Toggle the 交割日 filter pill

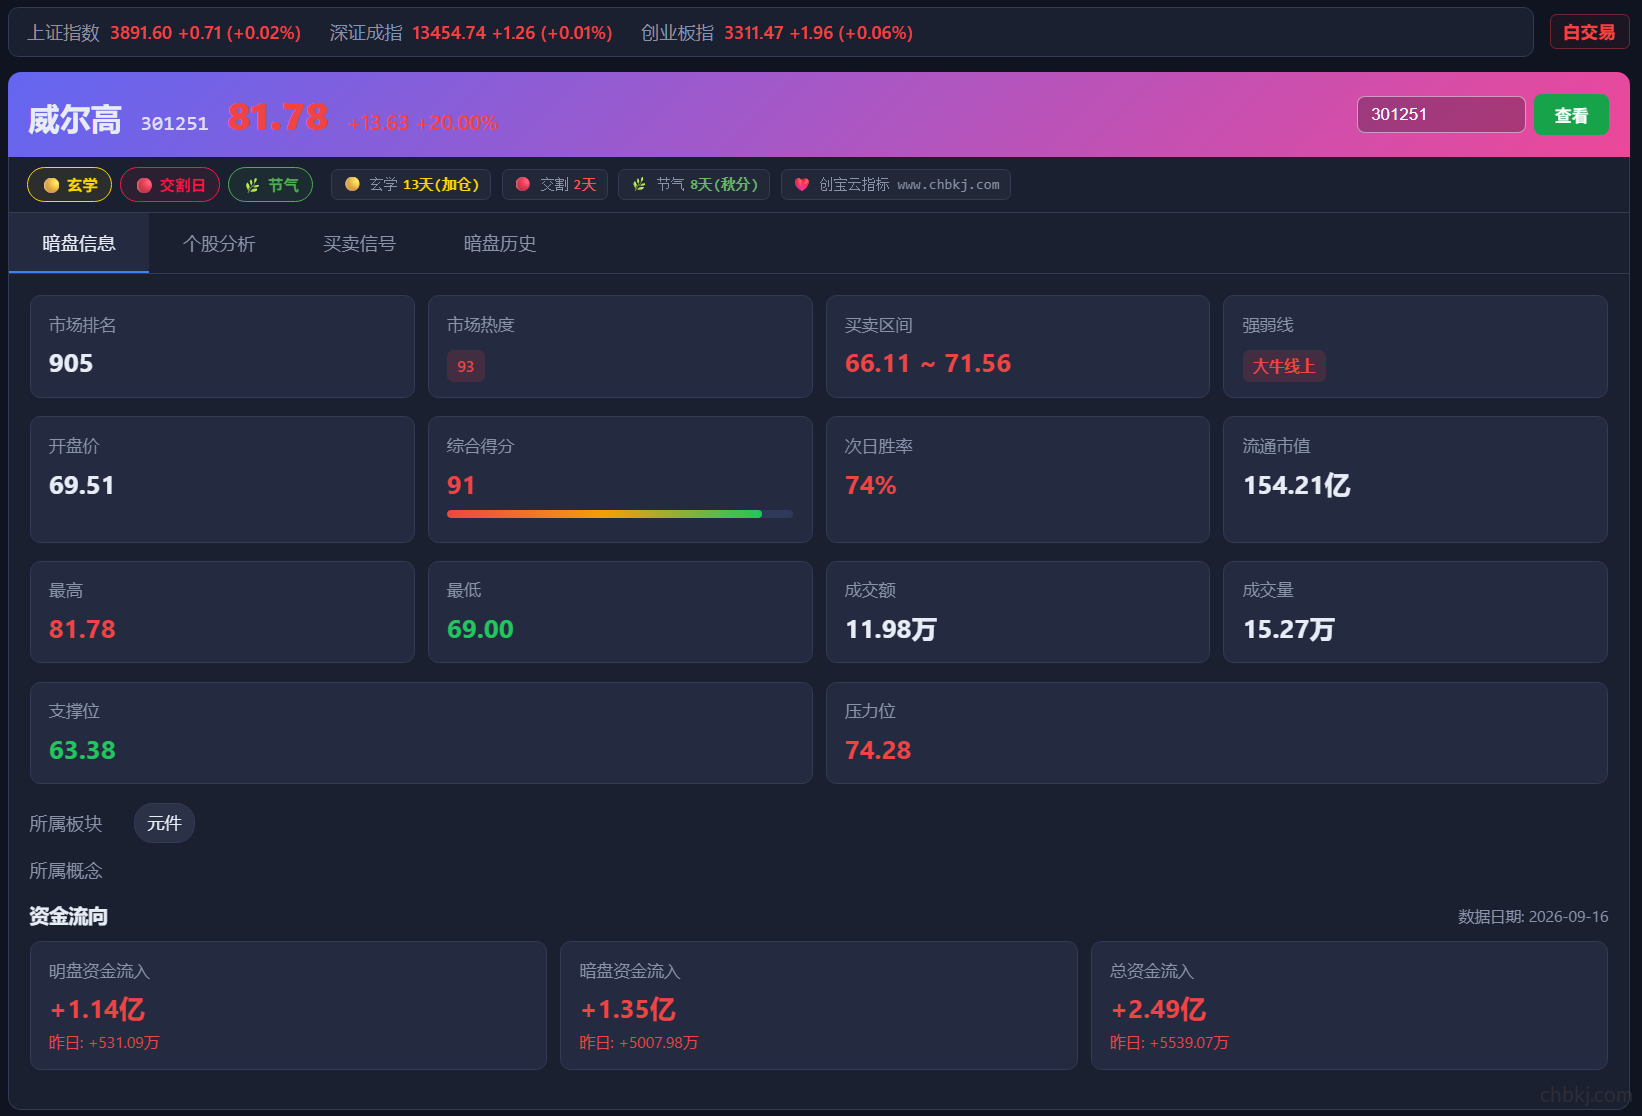tap(170, 185)
